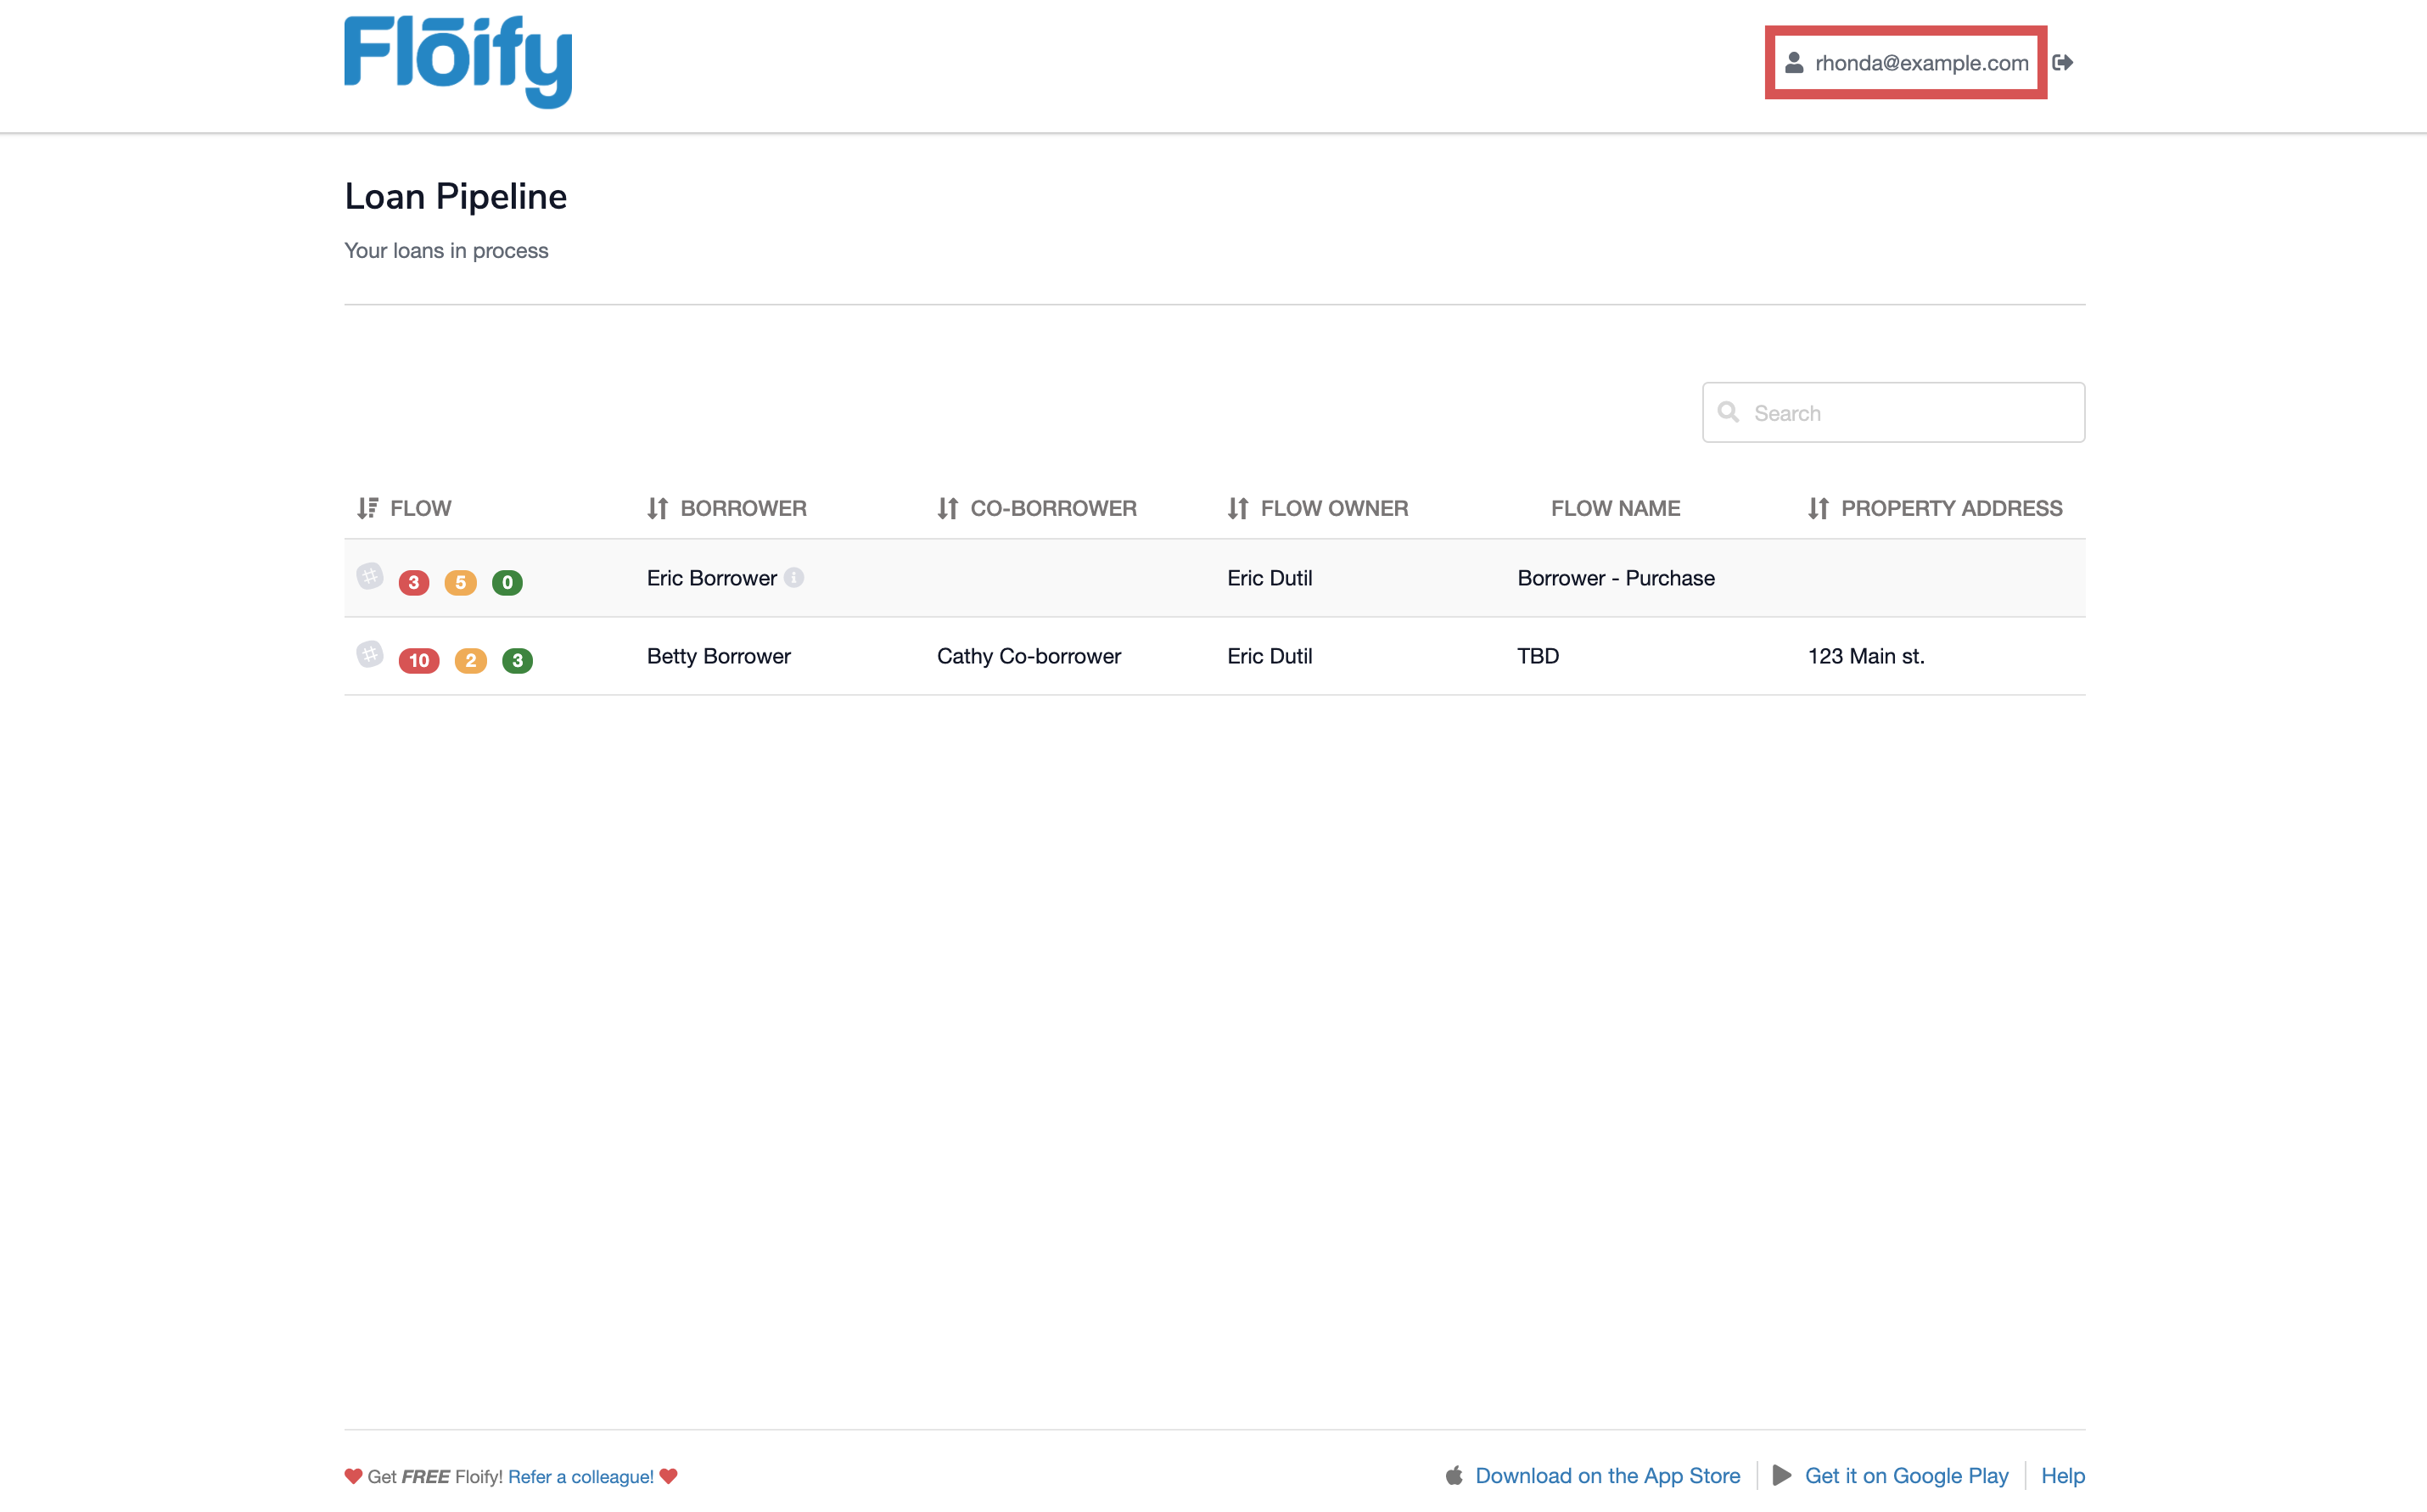Click the orange badge showing 5
This screenshot has height=1512, width=2427.
pos(460,582)
